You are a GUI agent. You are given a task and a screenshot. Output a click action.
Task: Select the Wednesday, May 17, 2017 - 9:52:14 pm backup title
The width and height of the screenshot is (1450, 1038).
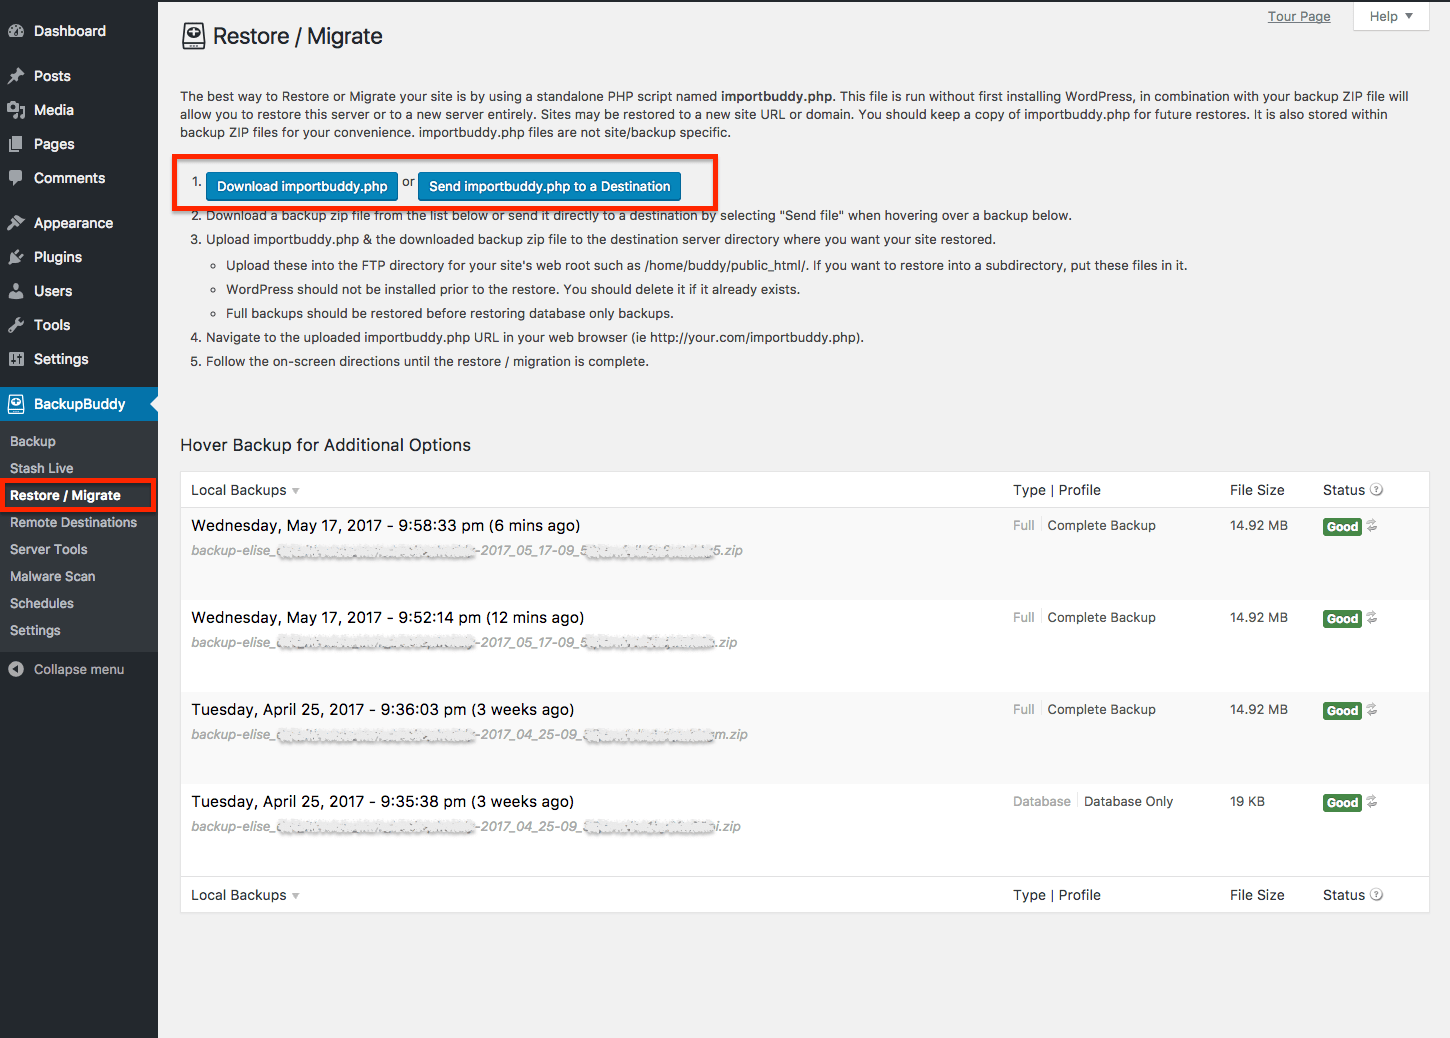pyautogui.click(x=388, y=617)
